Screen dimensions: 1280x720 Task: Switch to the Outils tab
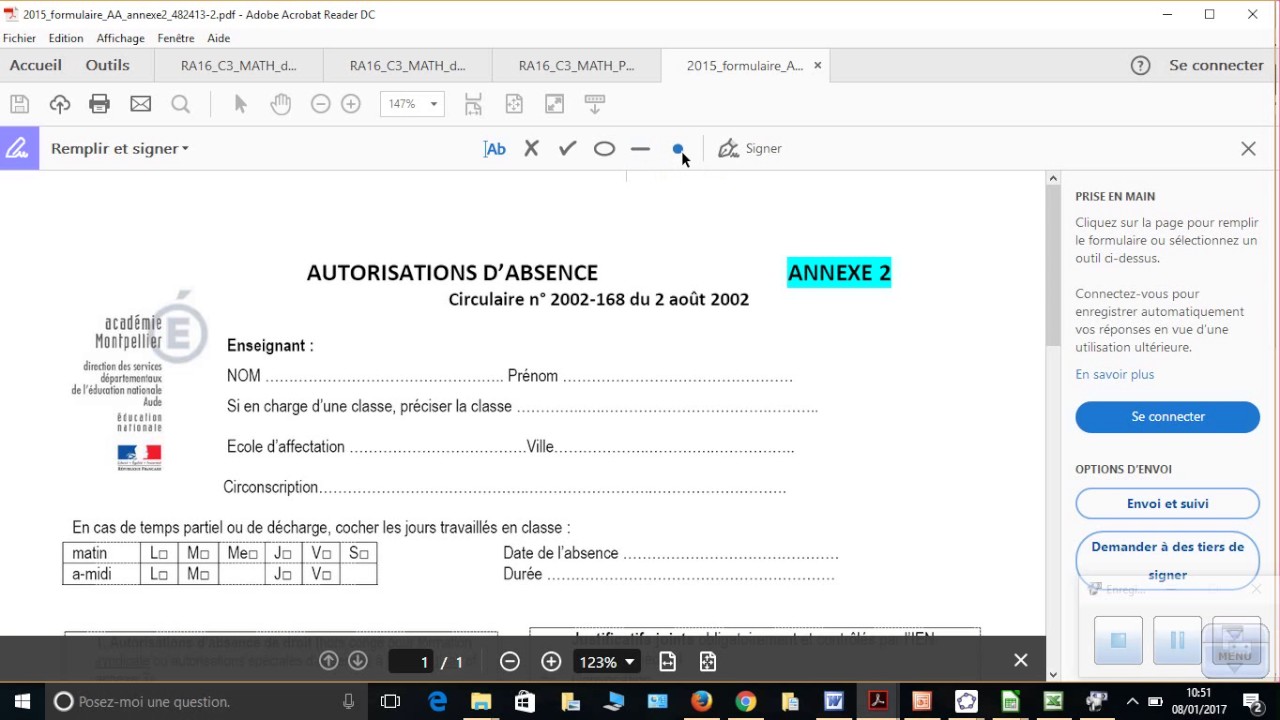click(107, 65)
